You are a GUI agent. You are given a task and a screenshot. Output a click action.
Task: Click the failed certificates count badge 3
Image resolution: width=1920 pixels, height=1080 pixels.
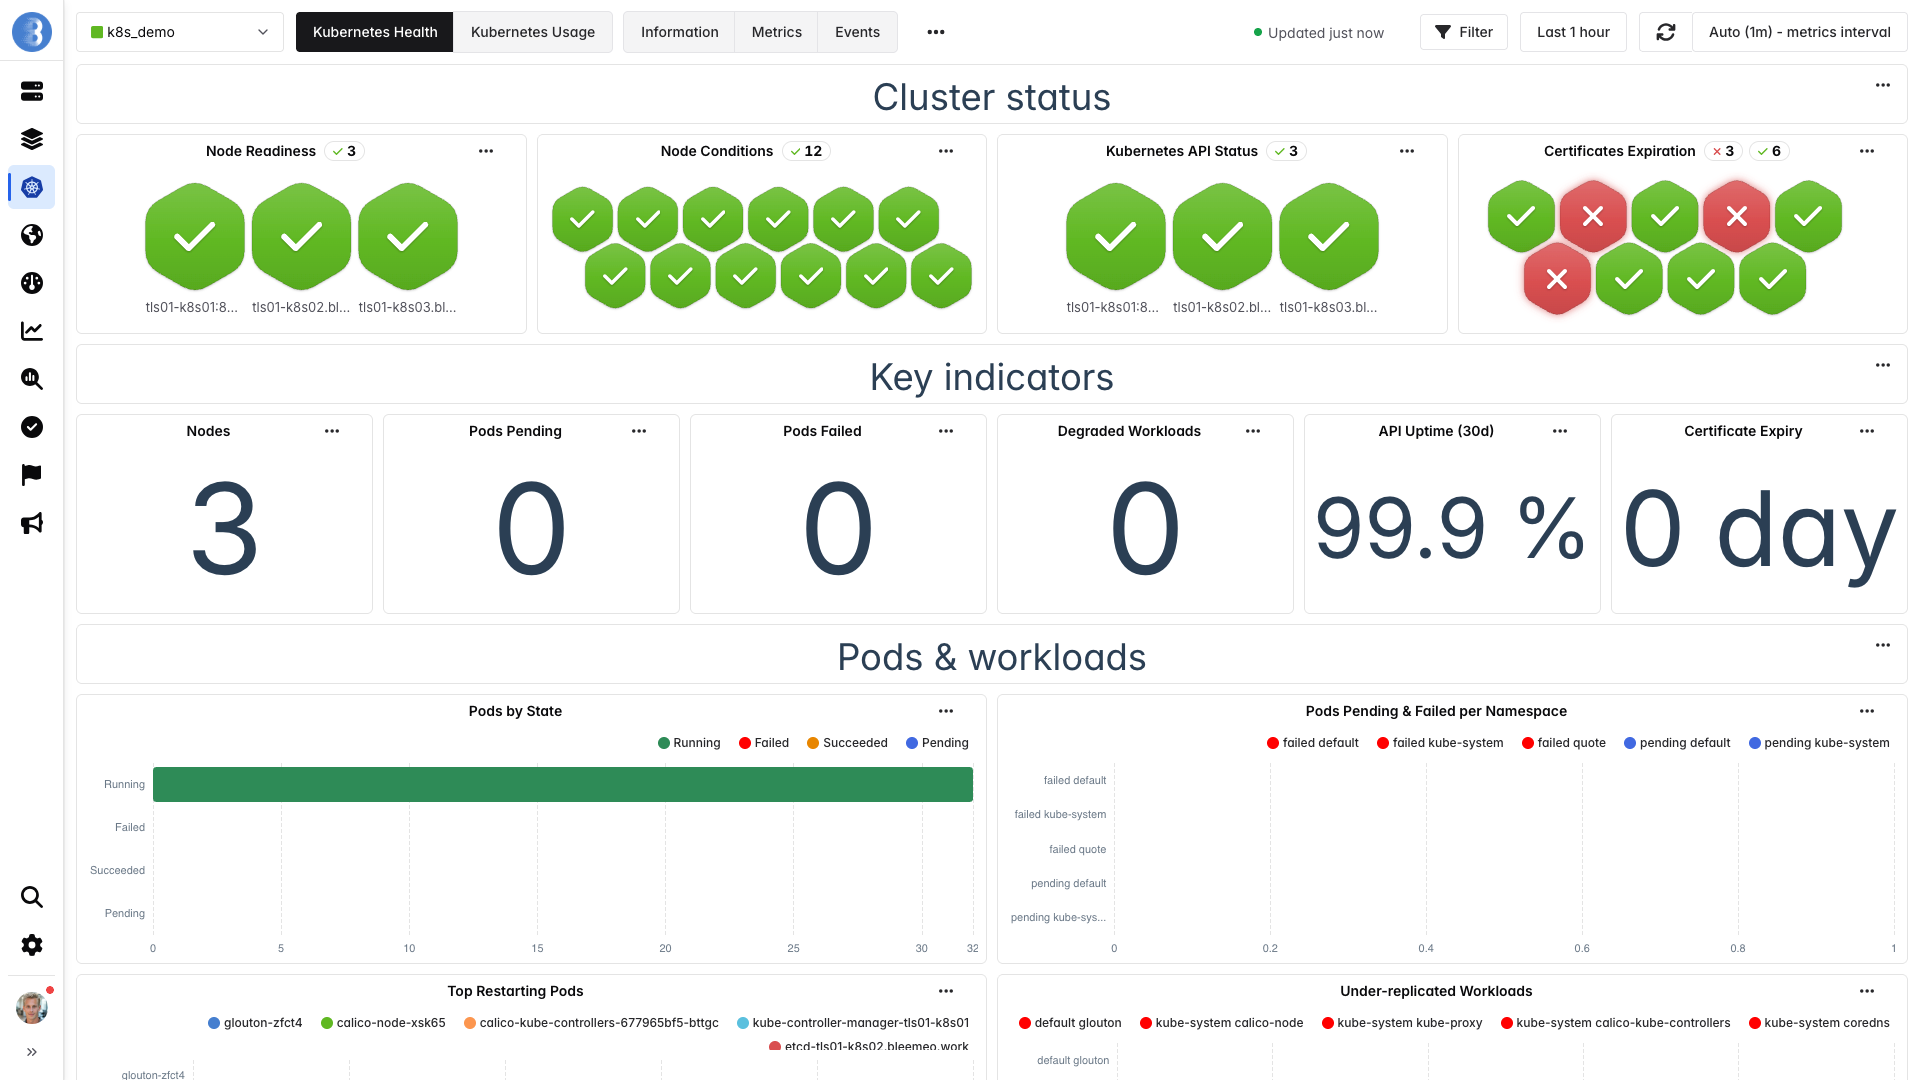(x=1723, y=151)
